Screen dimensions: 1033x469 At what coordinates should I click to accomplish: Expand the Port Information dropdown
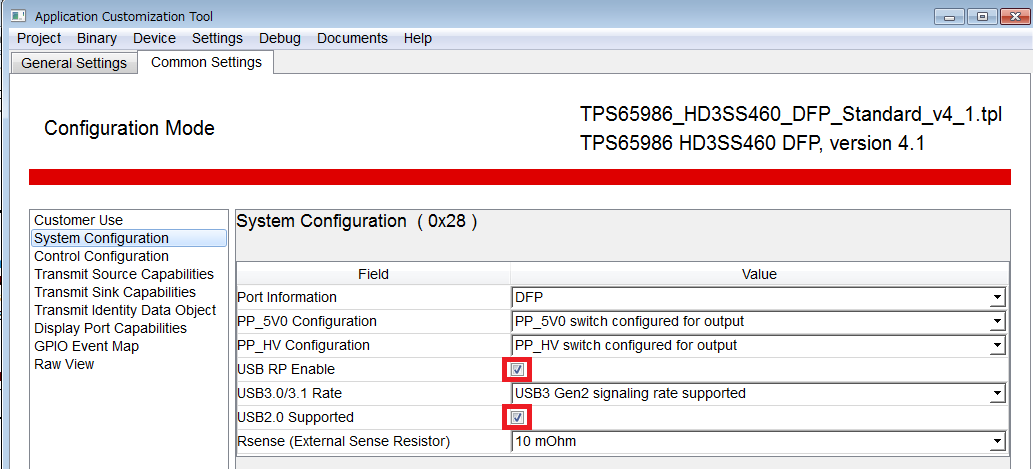(999, 298)
